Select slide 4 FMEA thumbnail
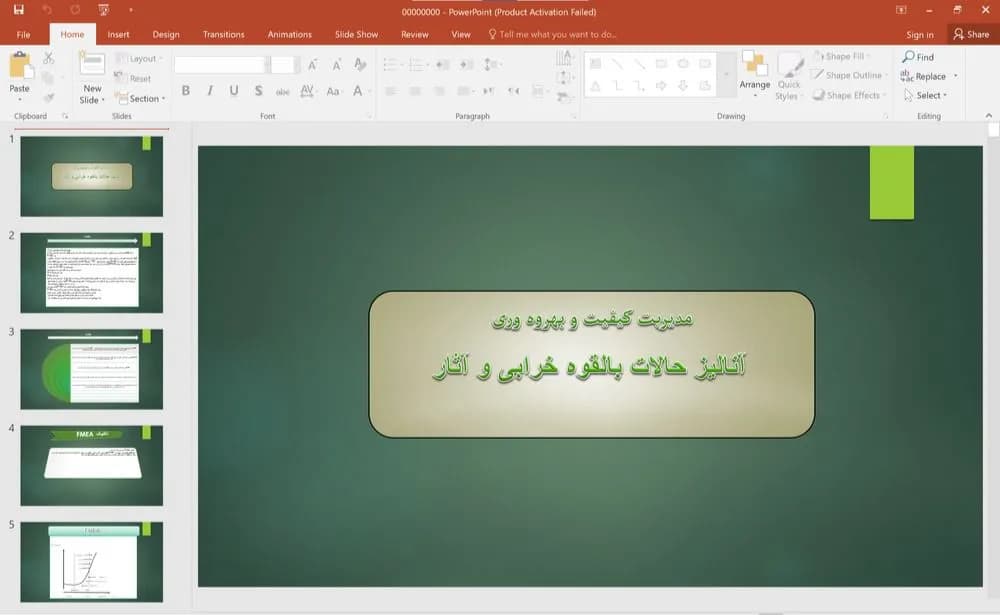 [x=92, y=466]
